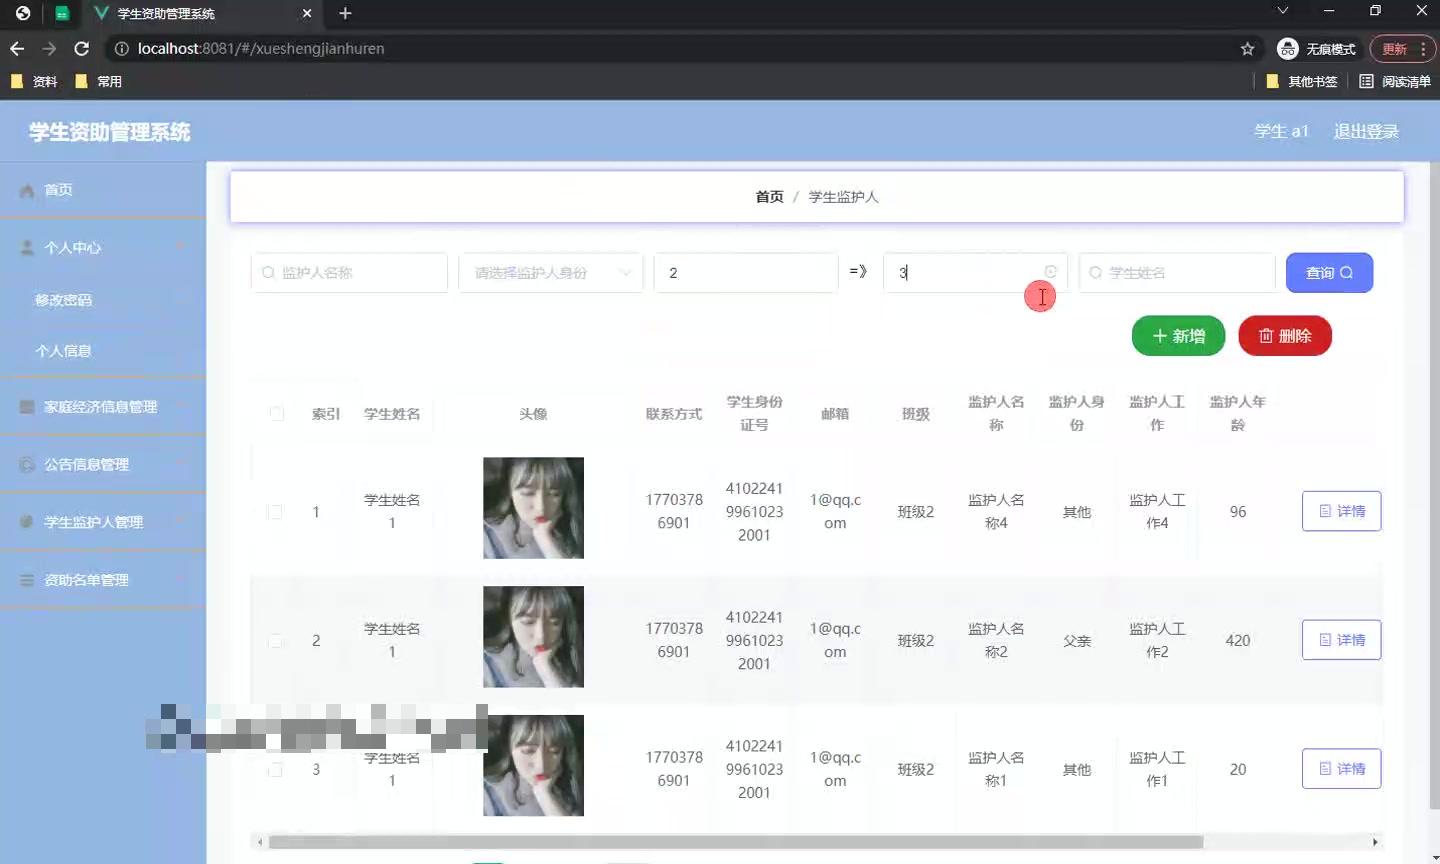
Task: Clear the number field containing 3
Action: coord(1050,272)
